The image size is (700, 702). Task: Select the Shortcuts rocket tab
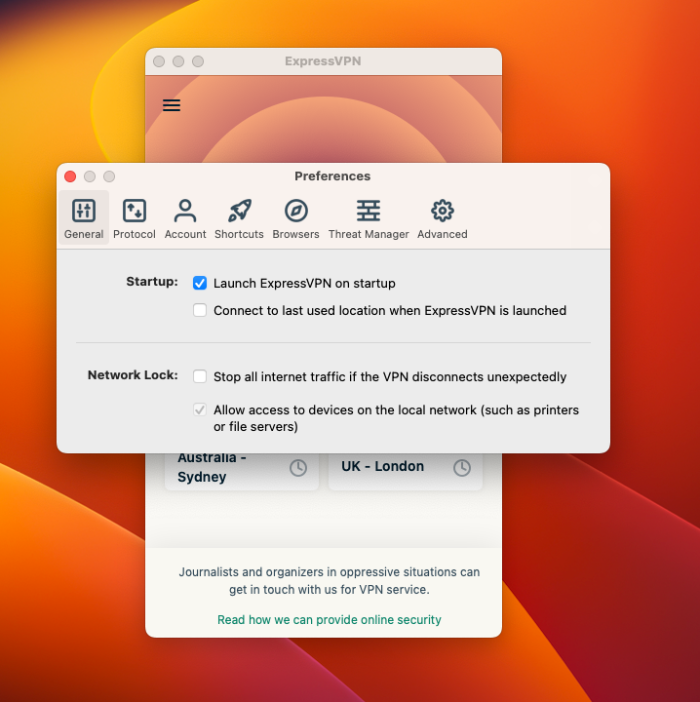coord(239,218)
